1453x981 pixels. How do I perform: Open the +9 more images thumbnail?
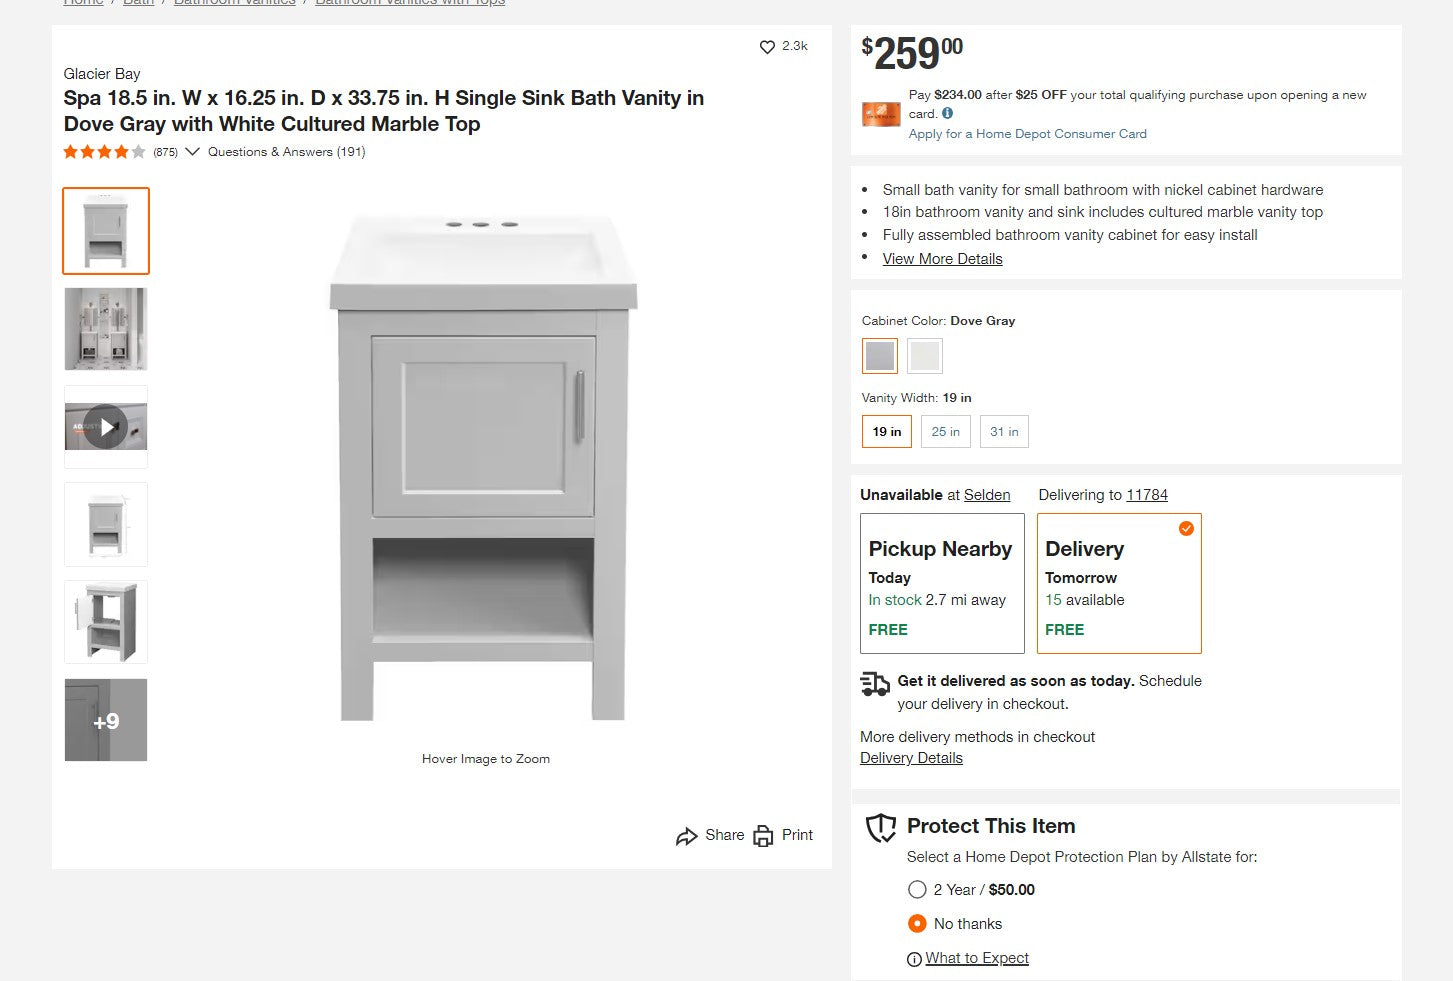pyautogui.click(x=106, y=720)
